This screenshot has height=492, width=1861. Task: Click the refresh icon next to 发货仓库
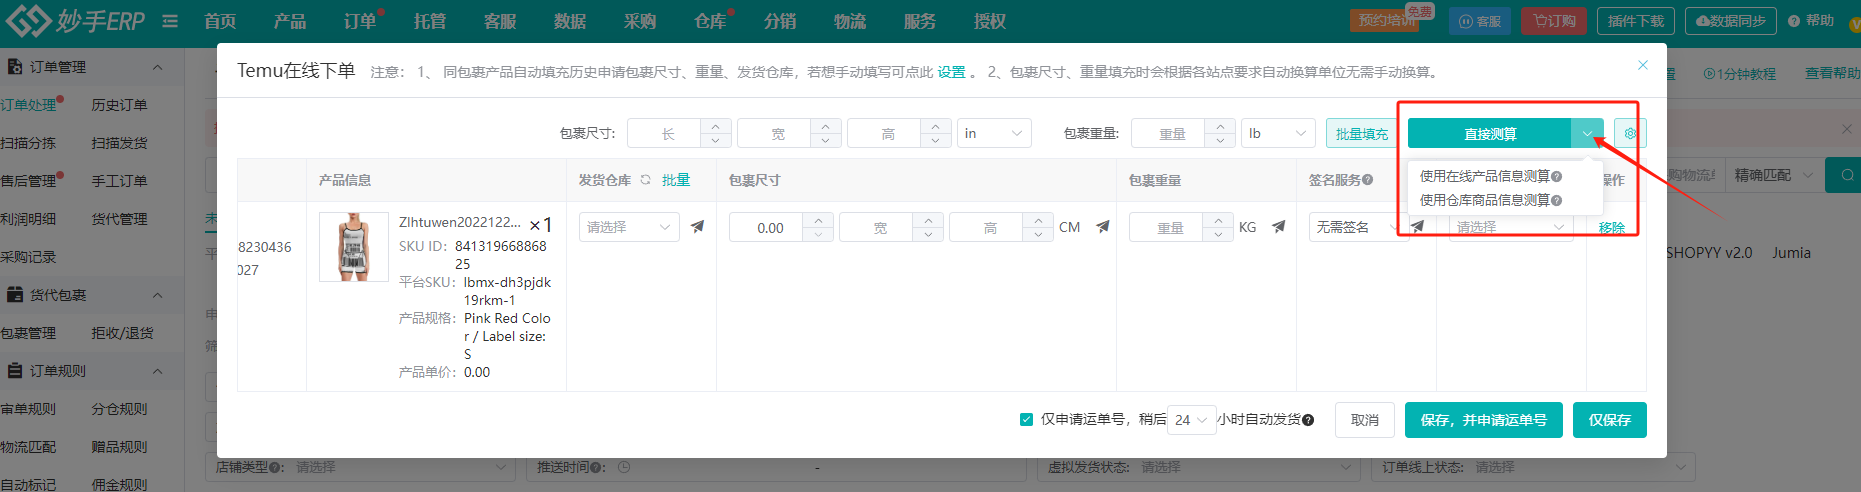[x=645, y=180]
